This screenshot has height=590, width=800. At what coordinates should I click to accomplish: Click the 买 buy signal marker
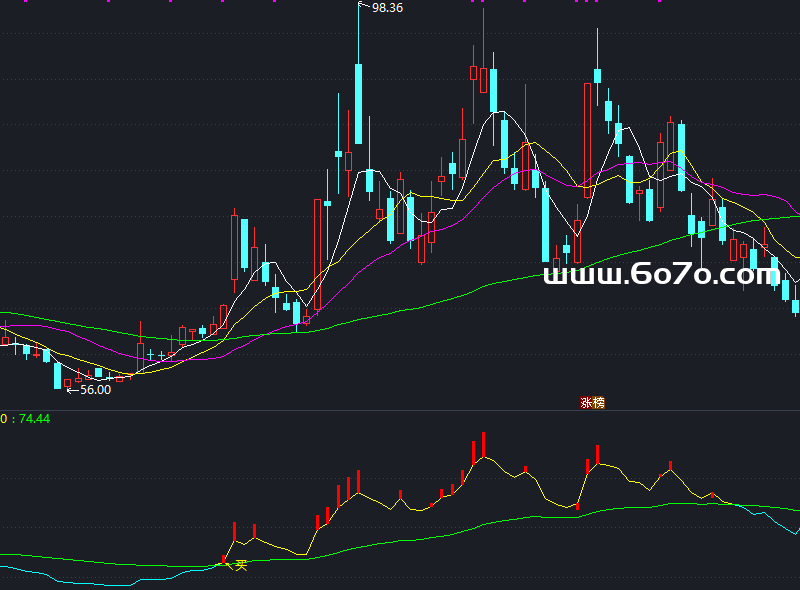(x=241, y=565)
